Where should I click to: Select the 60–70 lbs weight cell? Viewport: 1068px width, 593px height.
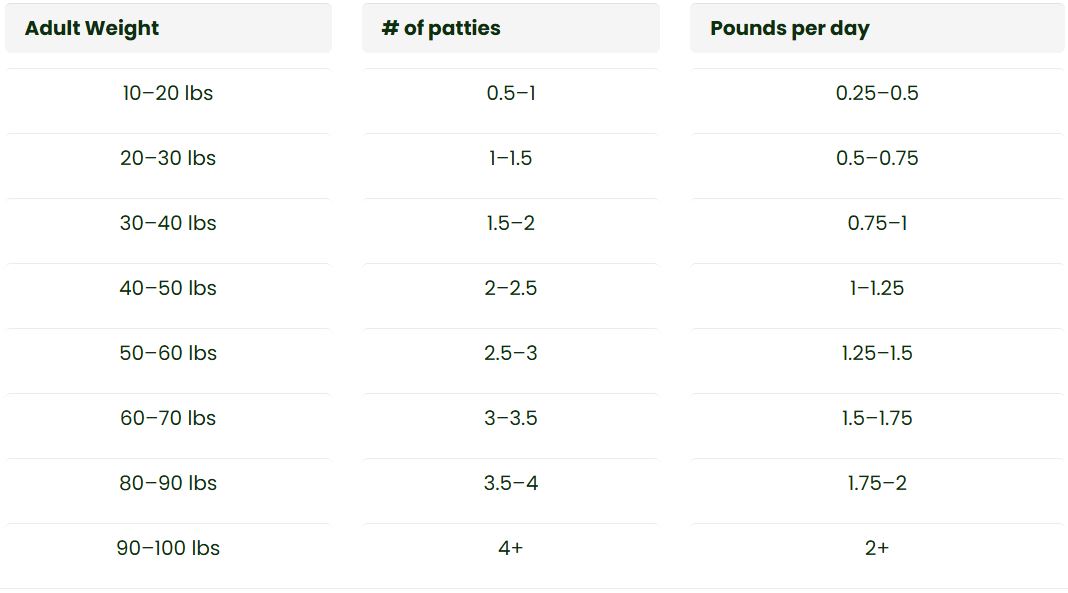168,418
